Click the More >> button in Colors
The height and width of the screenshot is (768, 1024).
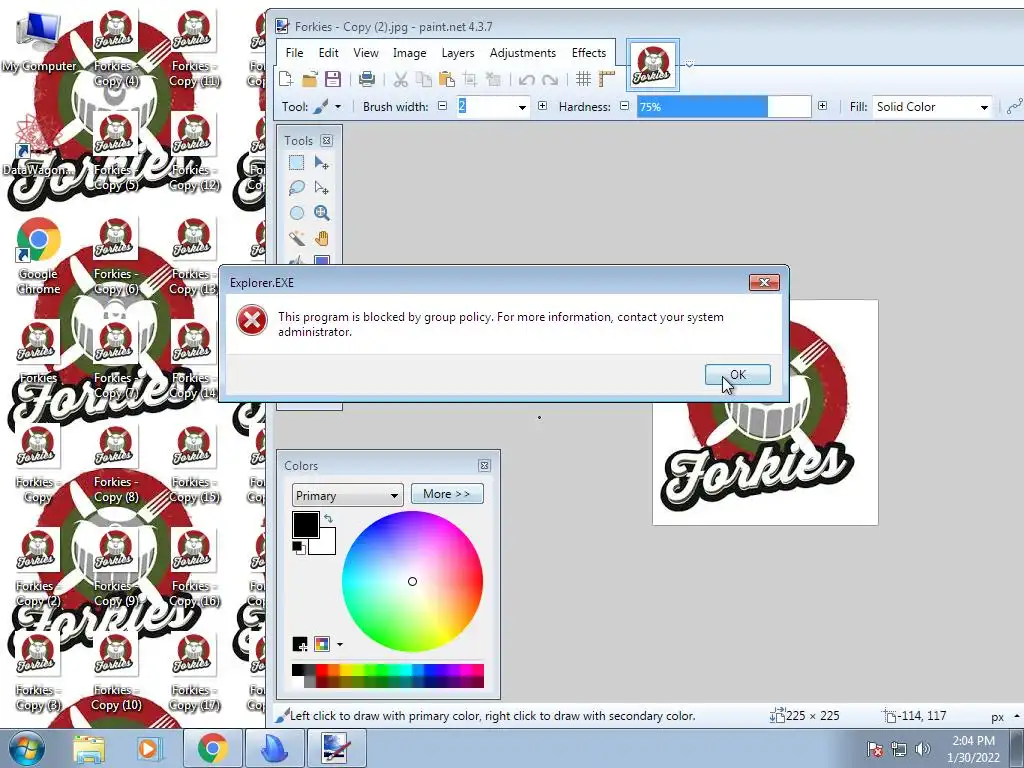pos(447,494)
